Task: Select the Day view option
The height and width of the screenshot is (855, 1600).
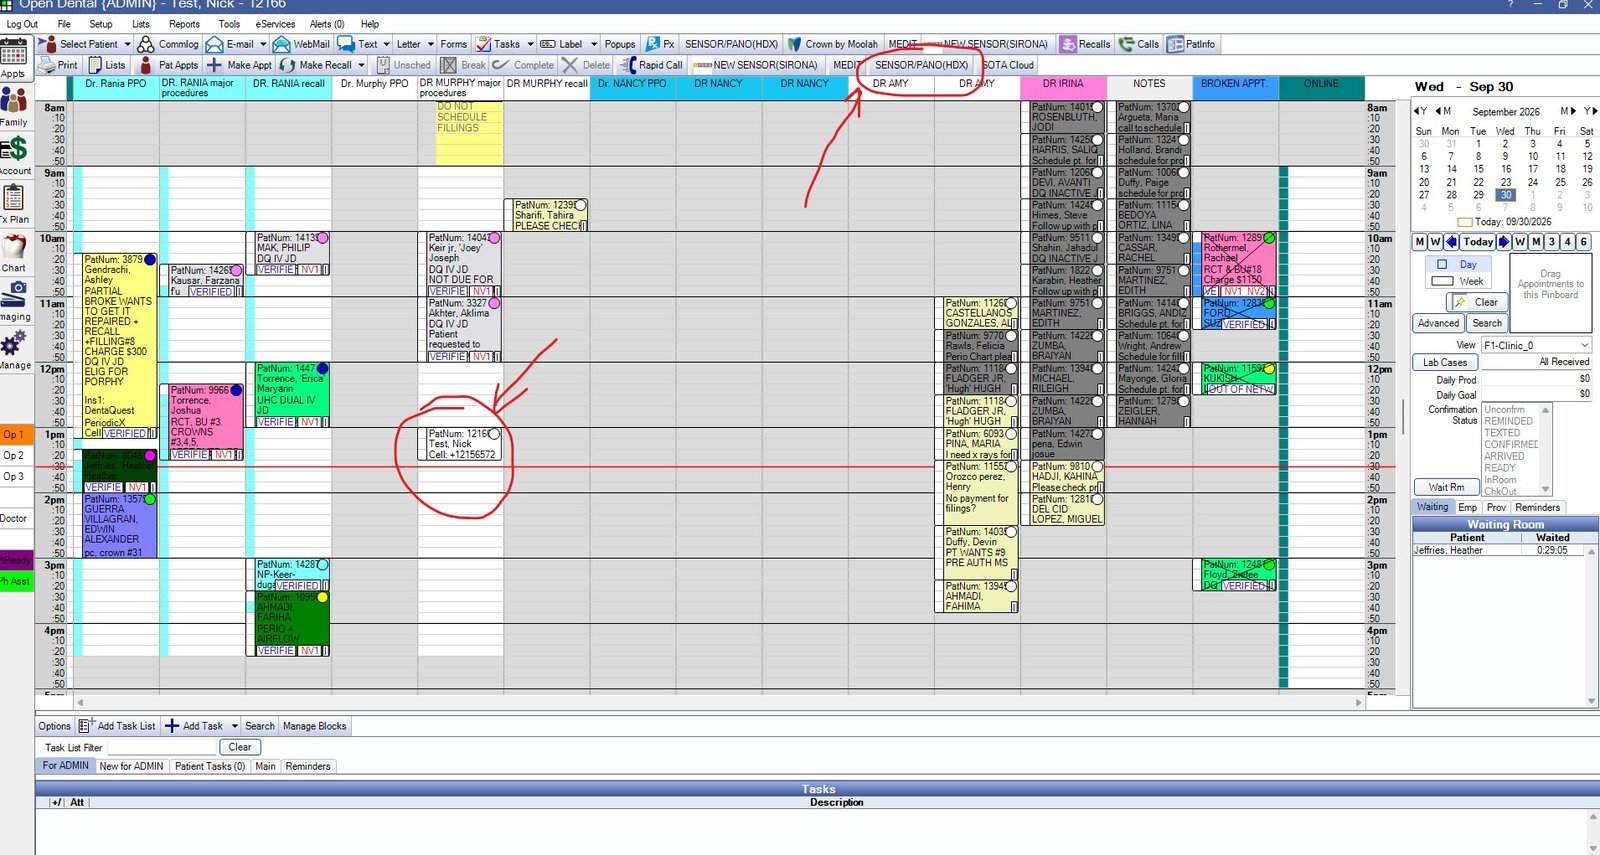Action: pos(1458,265)
